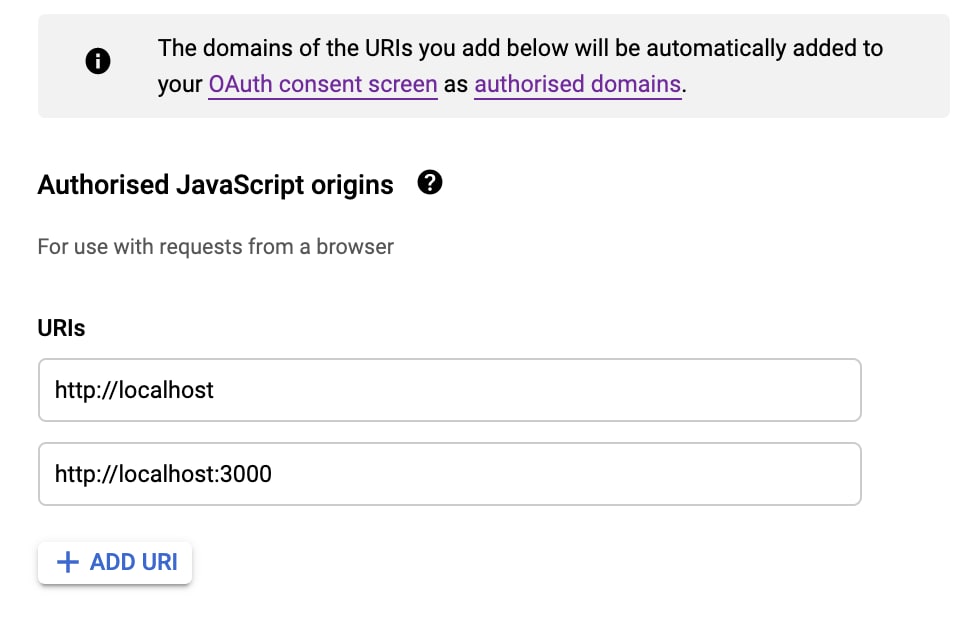This screenshot has width=962, height=628.
Task: Click the word 'your' before OAuth link
Action: 180,85
